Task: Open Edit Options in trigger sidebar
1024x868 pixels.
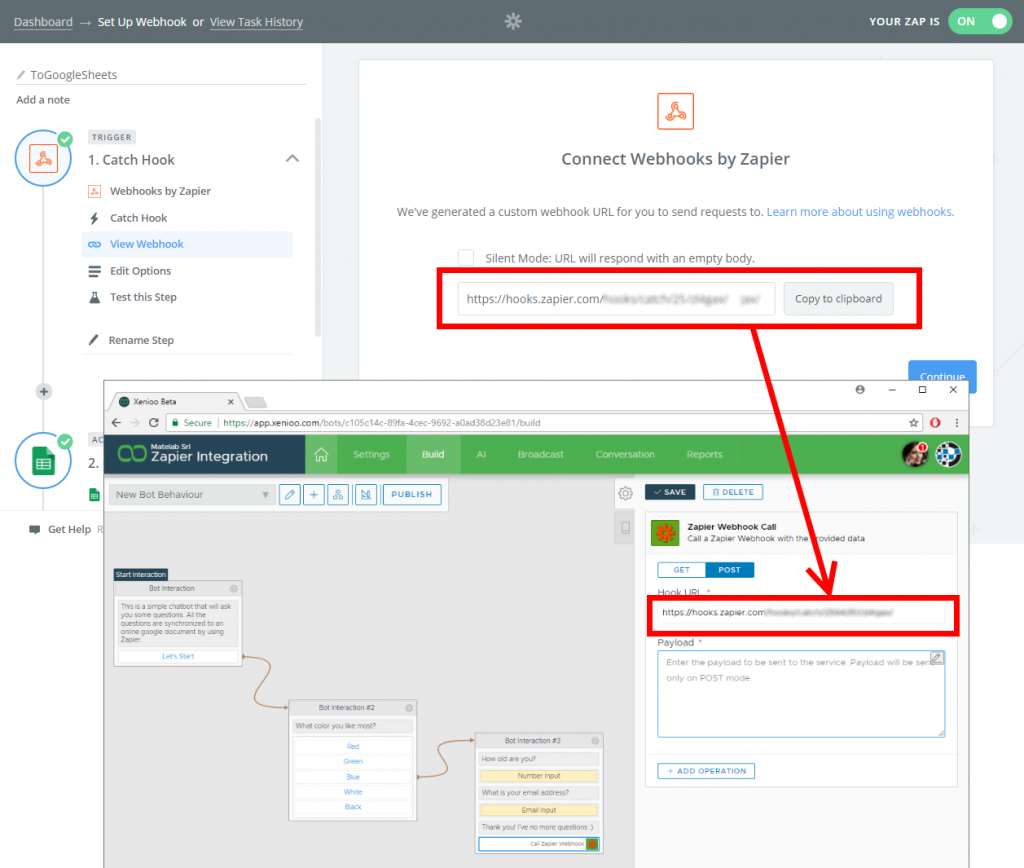Action: pos(140,271)
